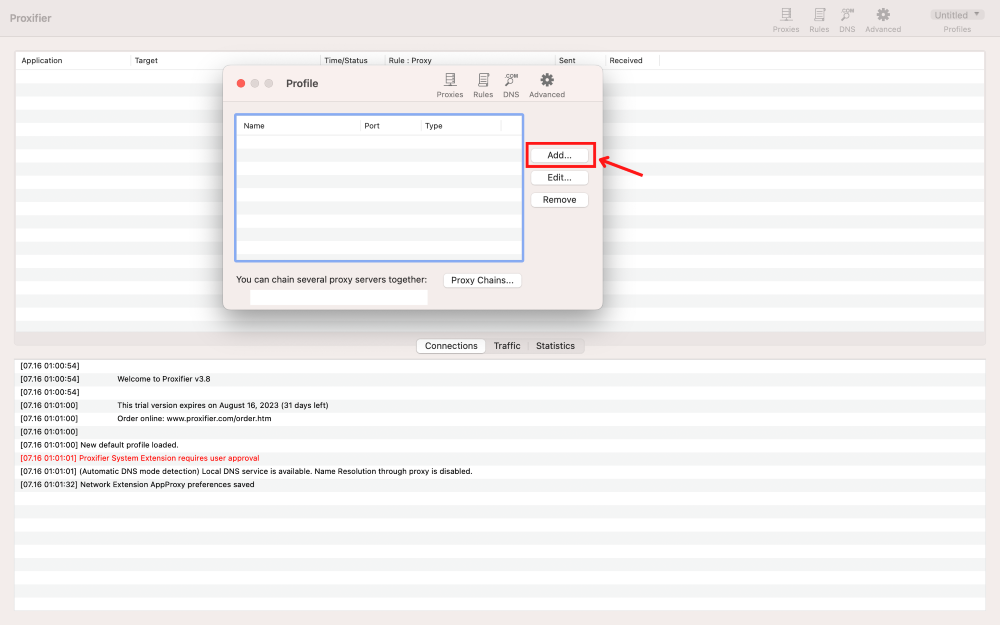The height and width of the screenshot is (625, 1000).
Task: Select the 'Order online' log line
Action: pyautogui.click(x=500, y=418)
